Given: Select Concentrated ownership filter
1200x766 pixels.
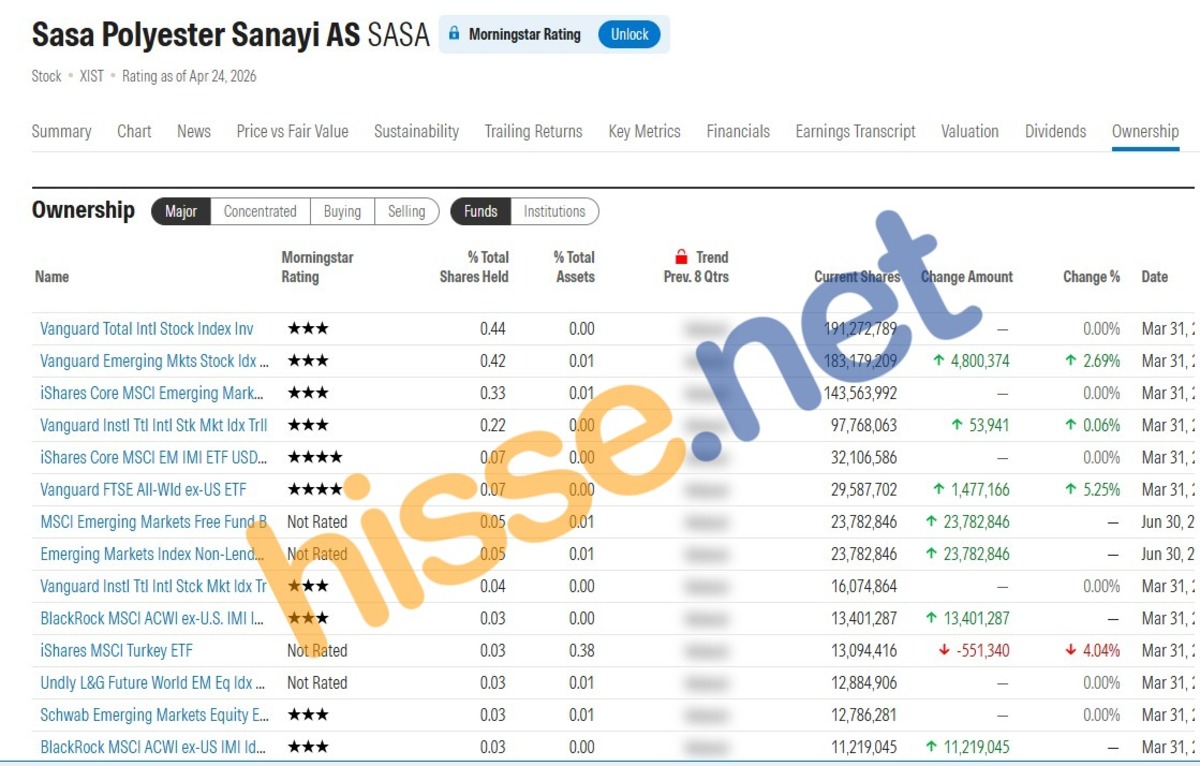Looking at the screenshot, I should [x=260, y=211].
